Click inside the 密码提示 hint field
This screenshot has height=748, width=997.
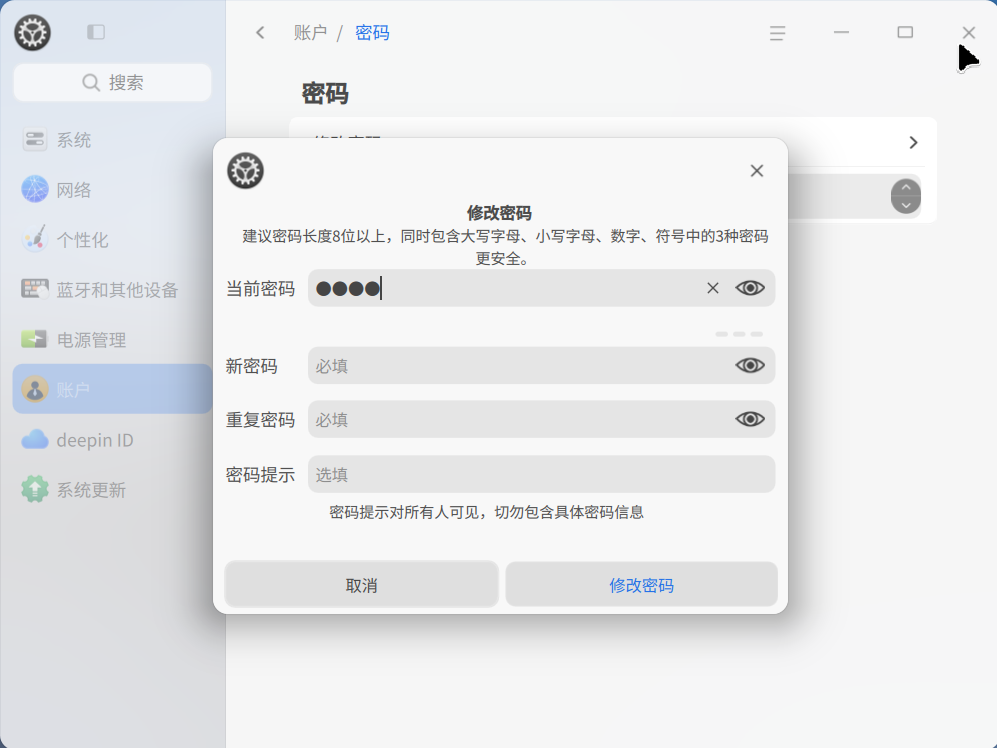pos(540,474)
